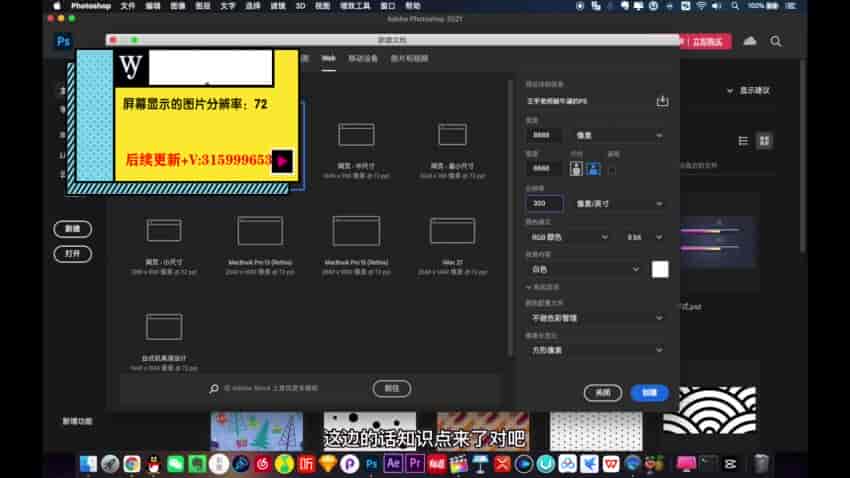
Task: Choose the desktop HD design preset
Action: [x=164, y=341]
